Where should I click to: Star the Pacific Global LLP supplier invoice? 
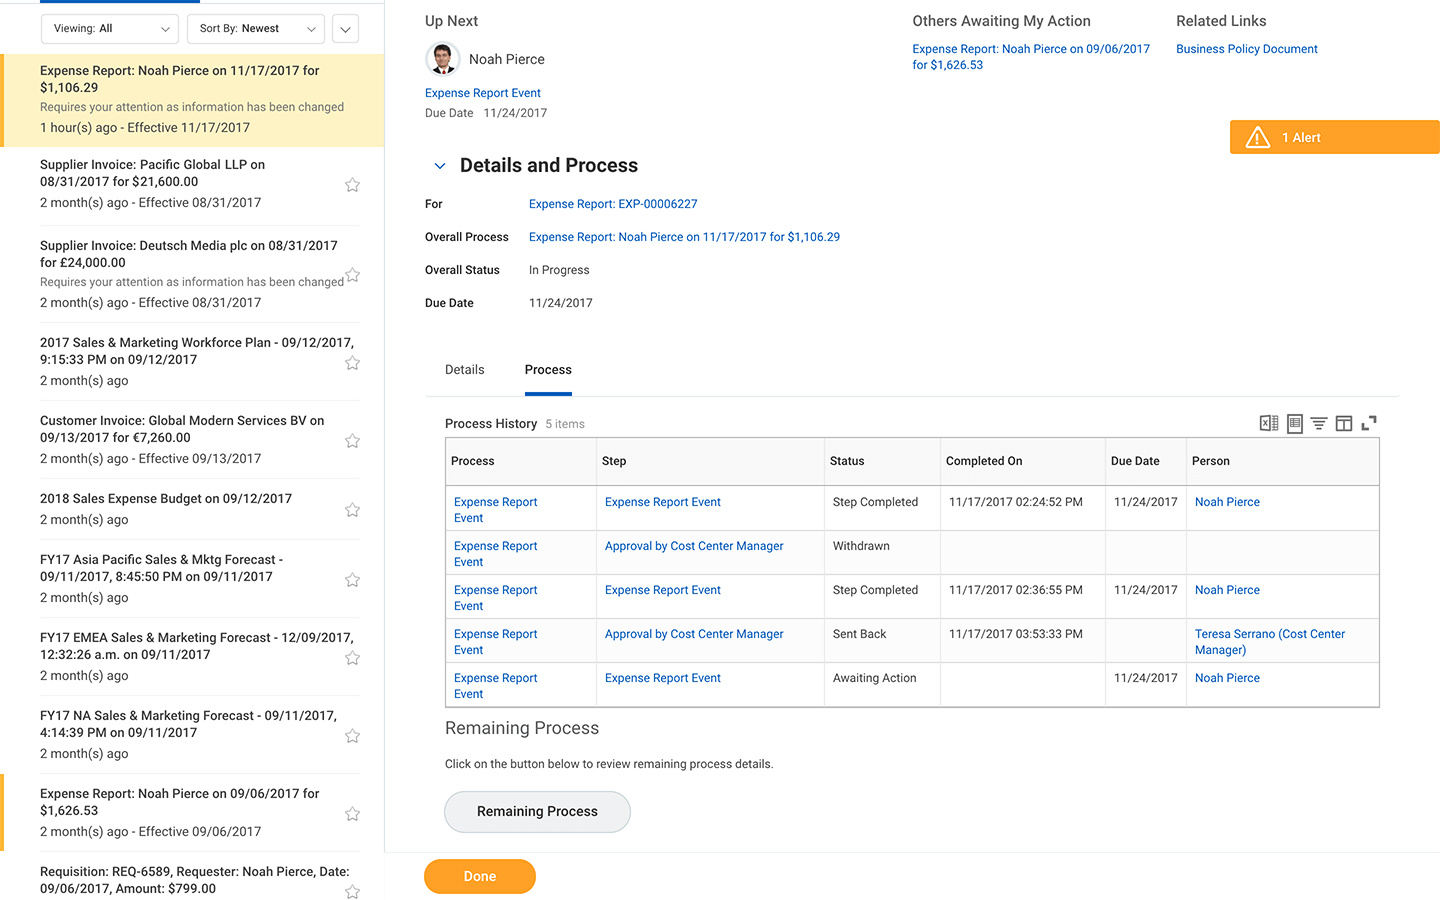click(352, 185)
